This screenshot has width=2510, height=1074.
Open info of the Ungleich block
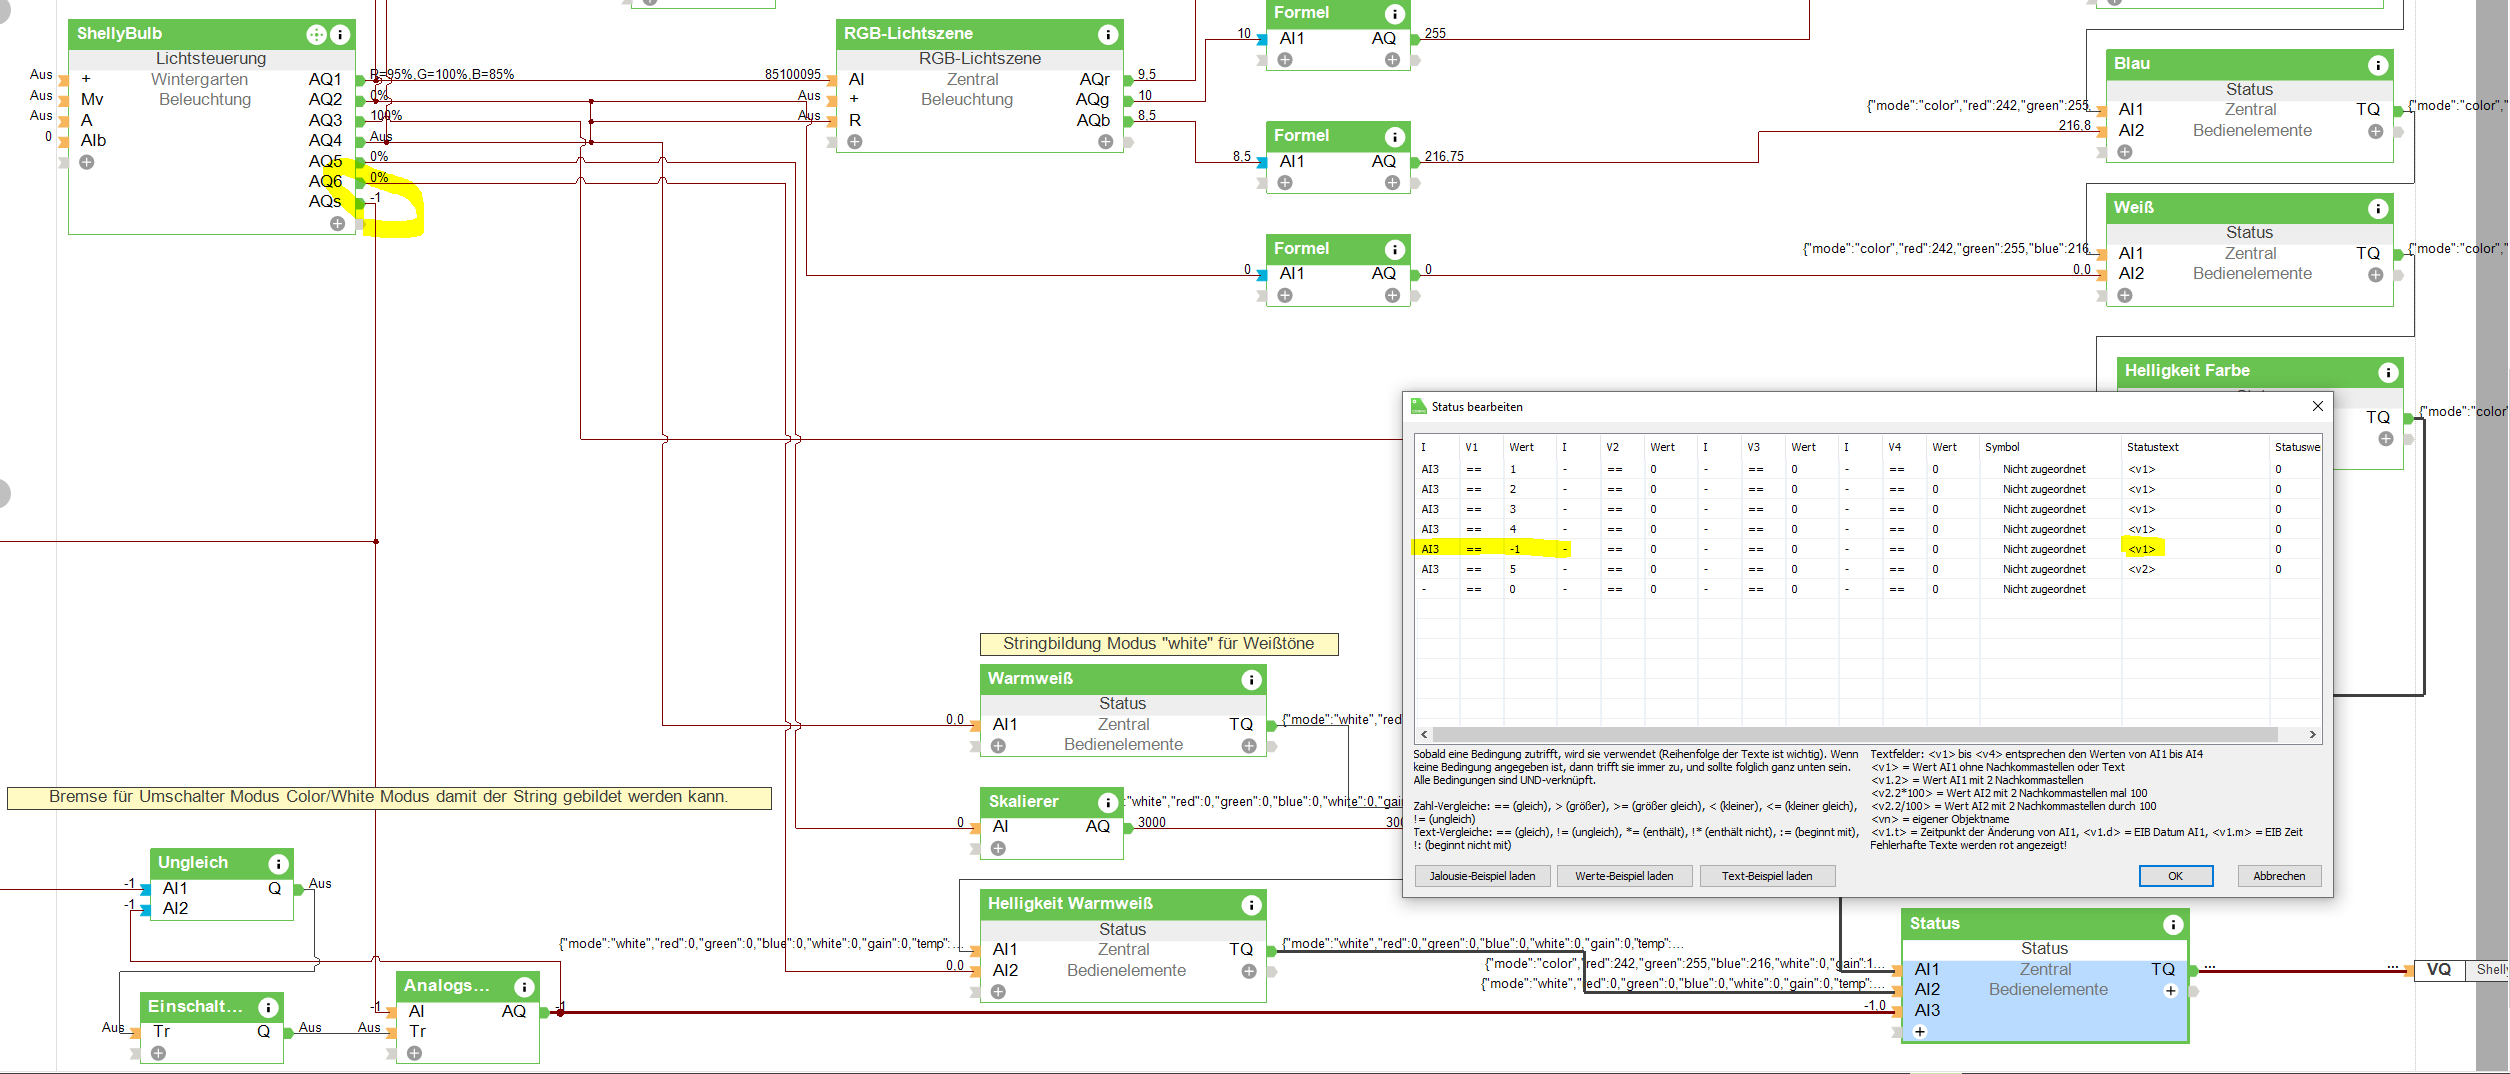point(278,864)
